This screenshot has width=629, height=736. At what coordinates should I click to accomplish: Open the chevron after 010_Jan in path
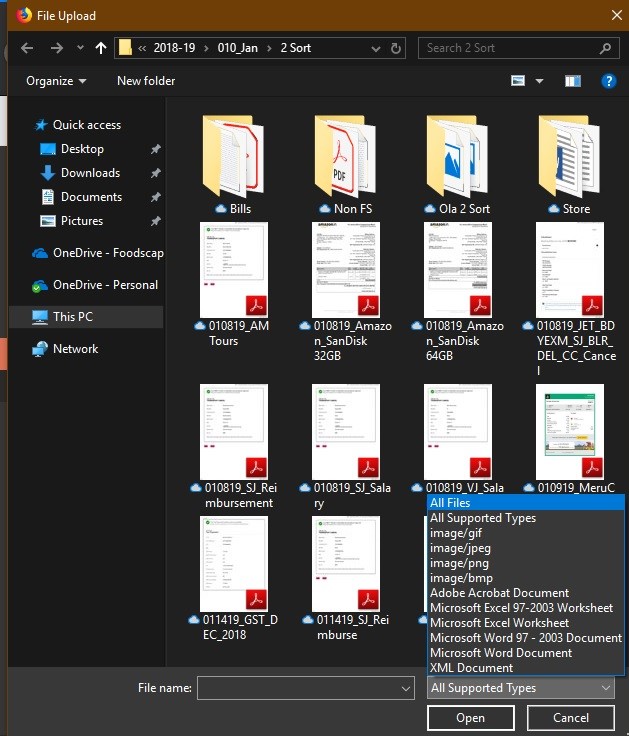click(269, 48)
